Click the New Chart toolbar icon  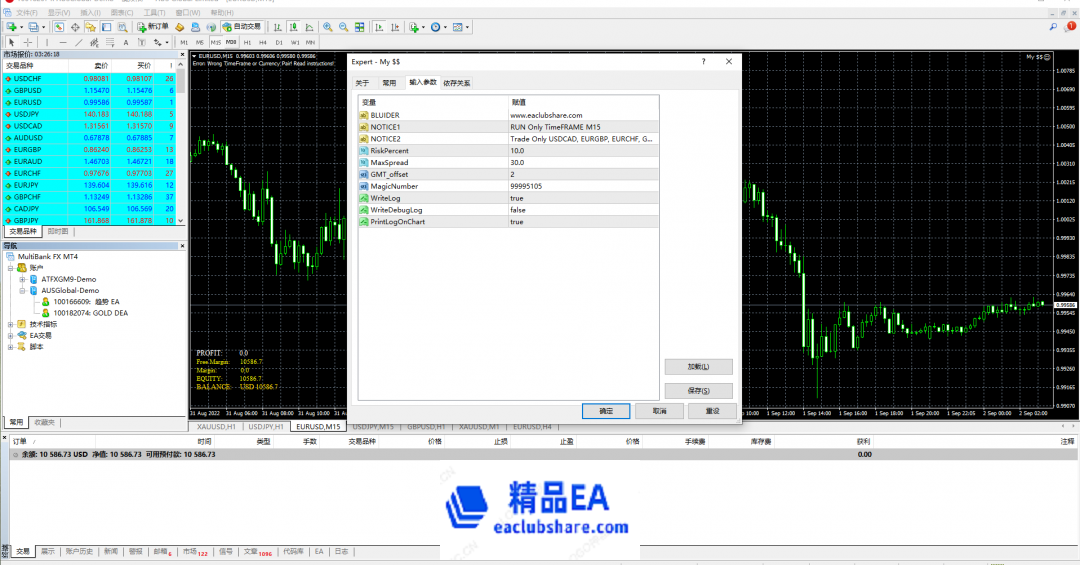(12, 27)
